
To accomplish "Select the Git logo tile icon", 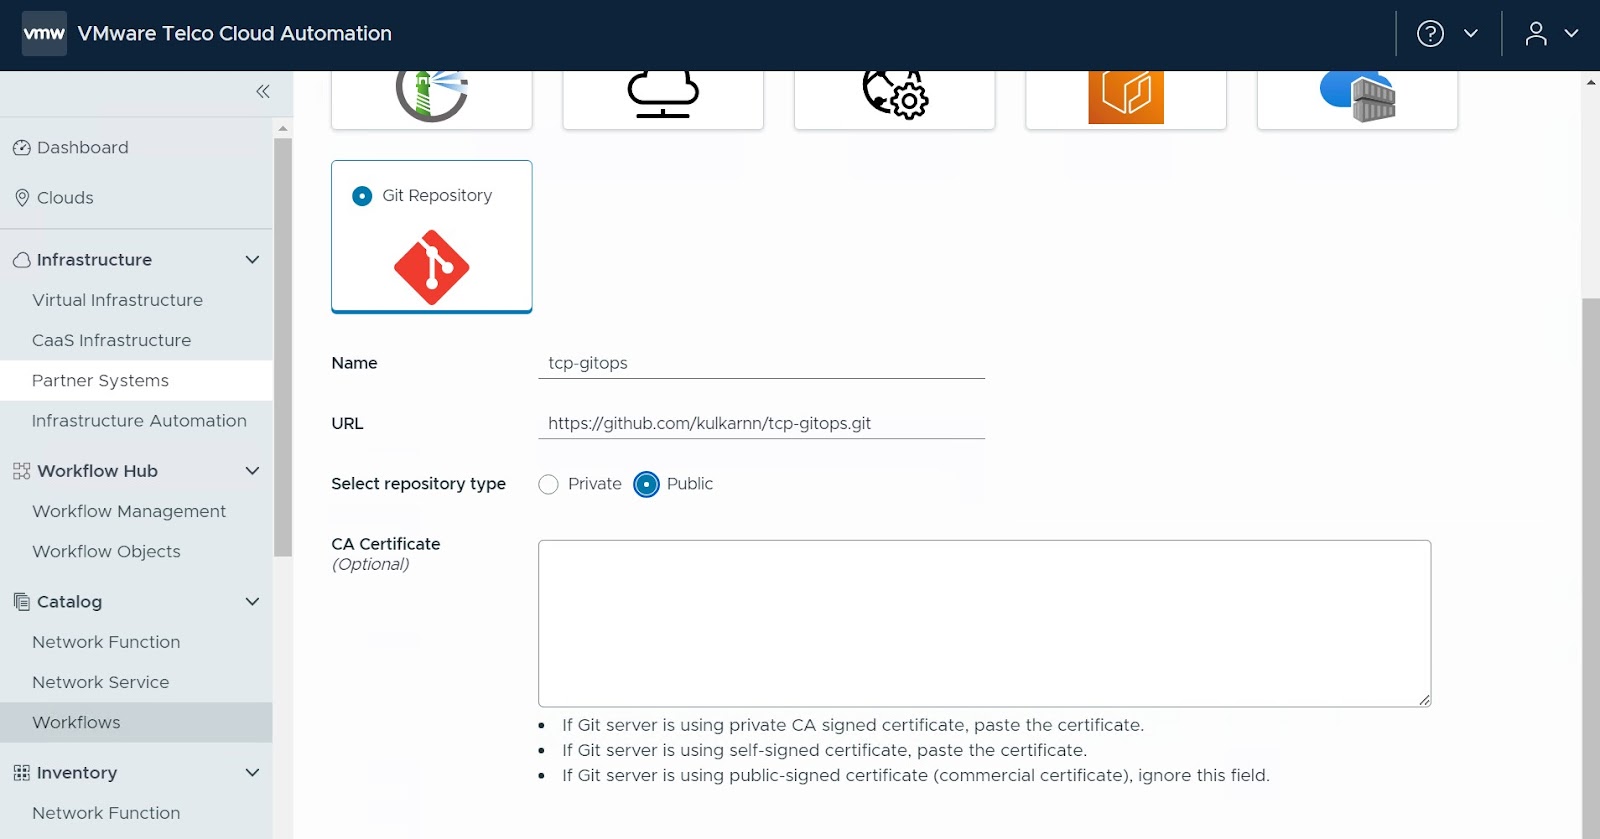I will (x=432, y=267).
